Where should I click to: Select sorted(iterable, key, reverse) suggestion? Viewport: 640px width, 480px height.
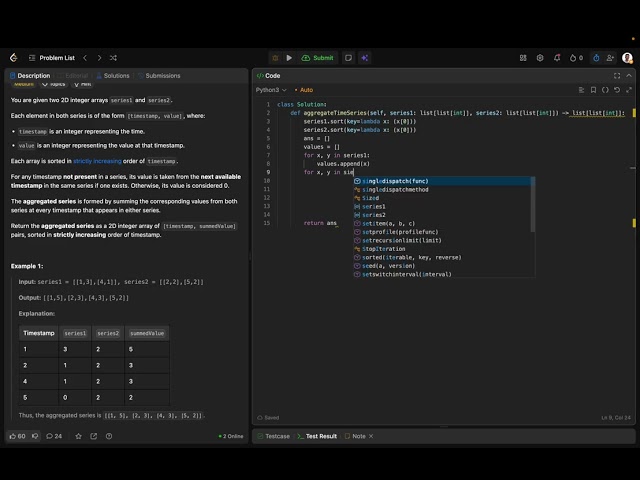click(442, 257)
